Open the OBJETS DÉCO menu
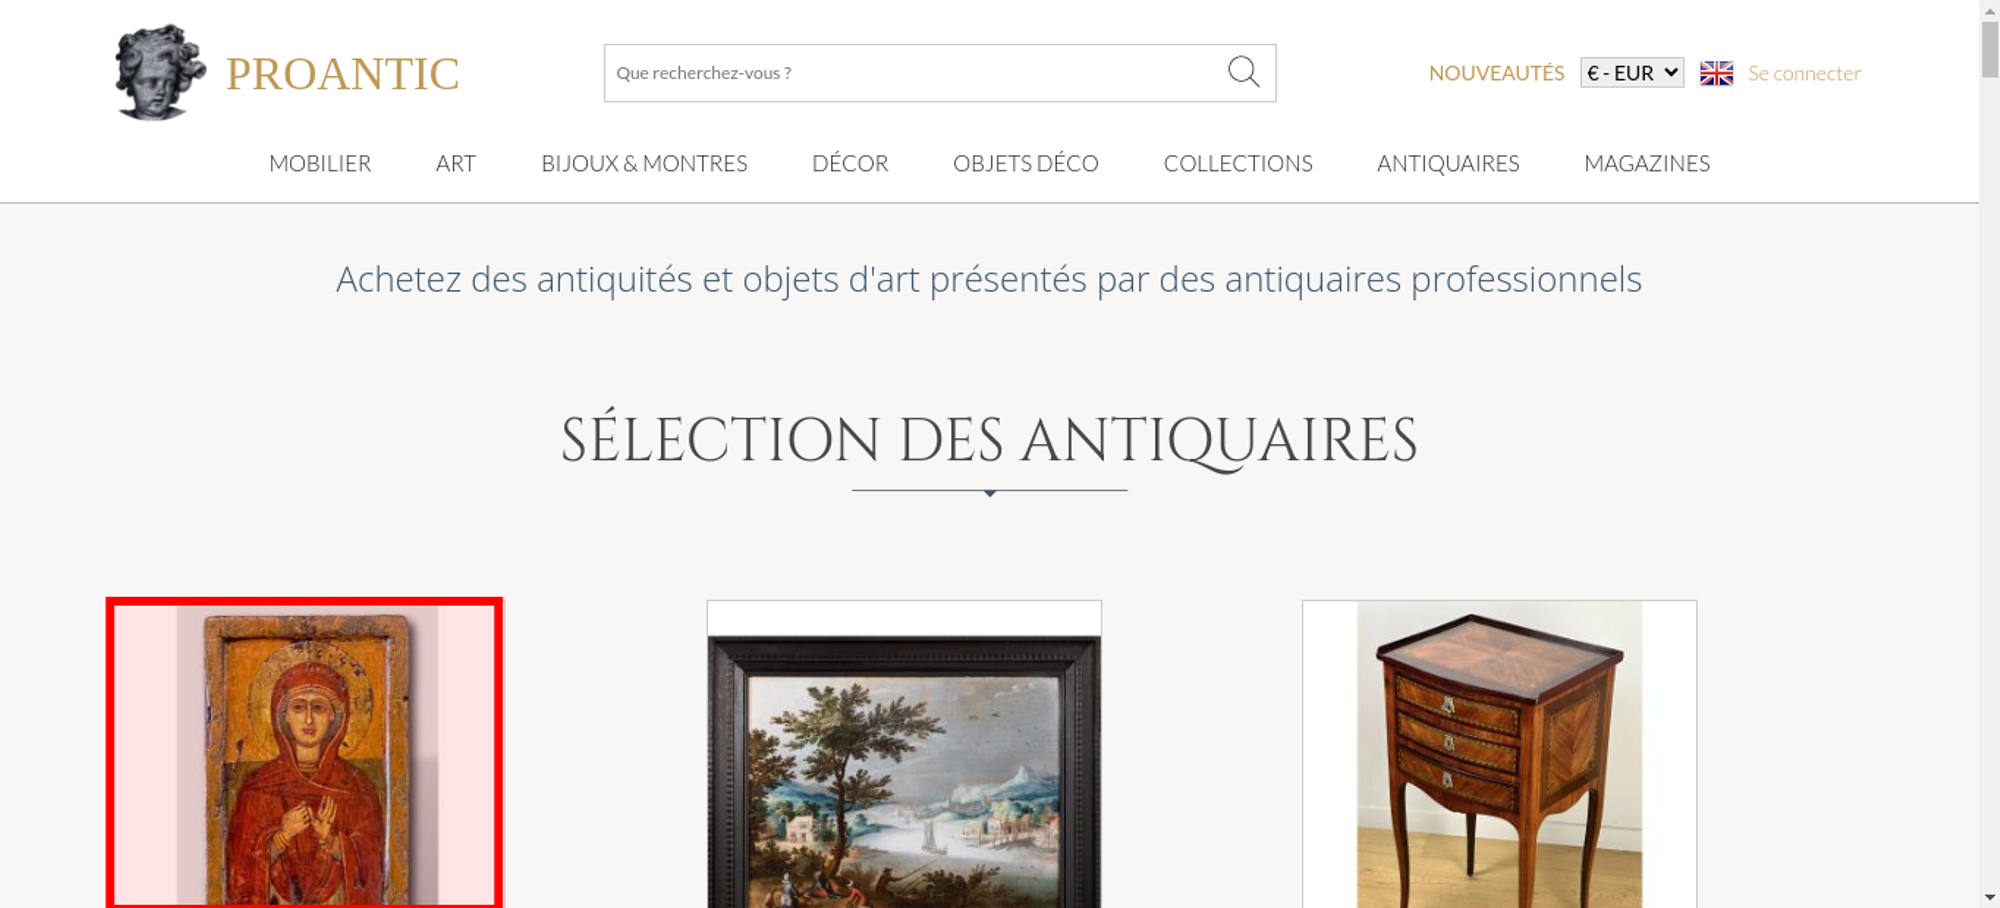Screen dimensions: 2000x908 tap(1026, 163)
